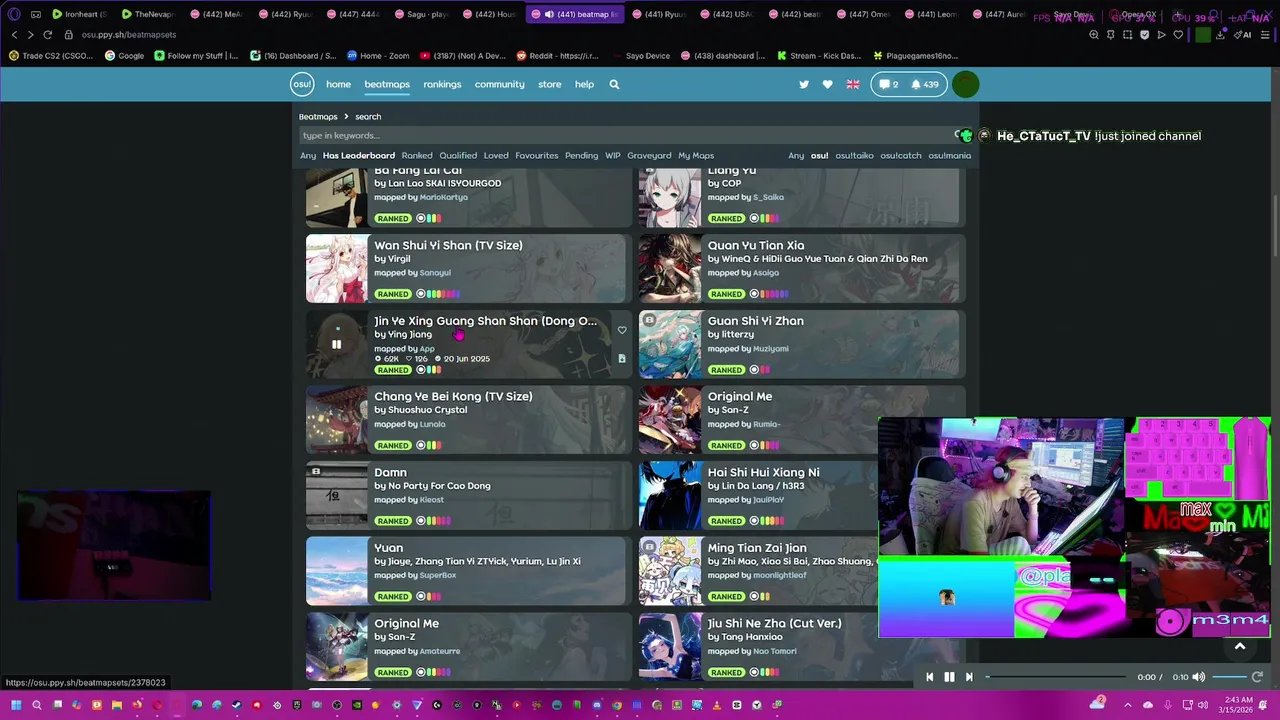The width and height of the screenshot is (1280, 720).
Task: Click the Damn beatmap cover thumbnail
Action: (x=337, y=495)
